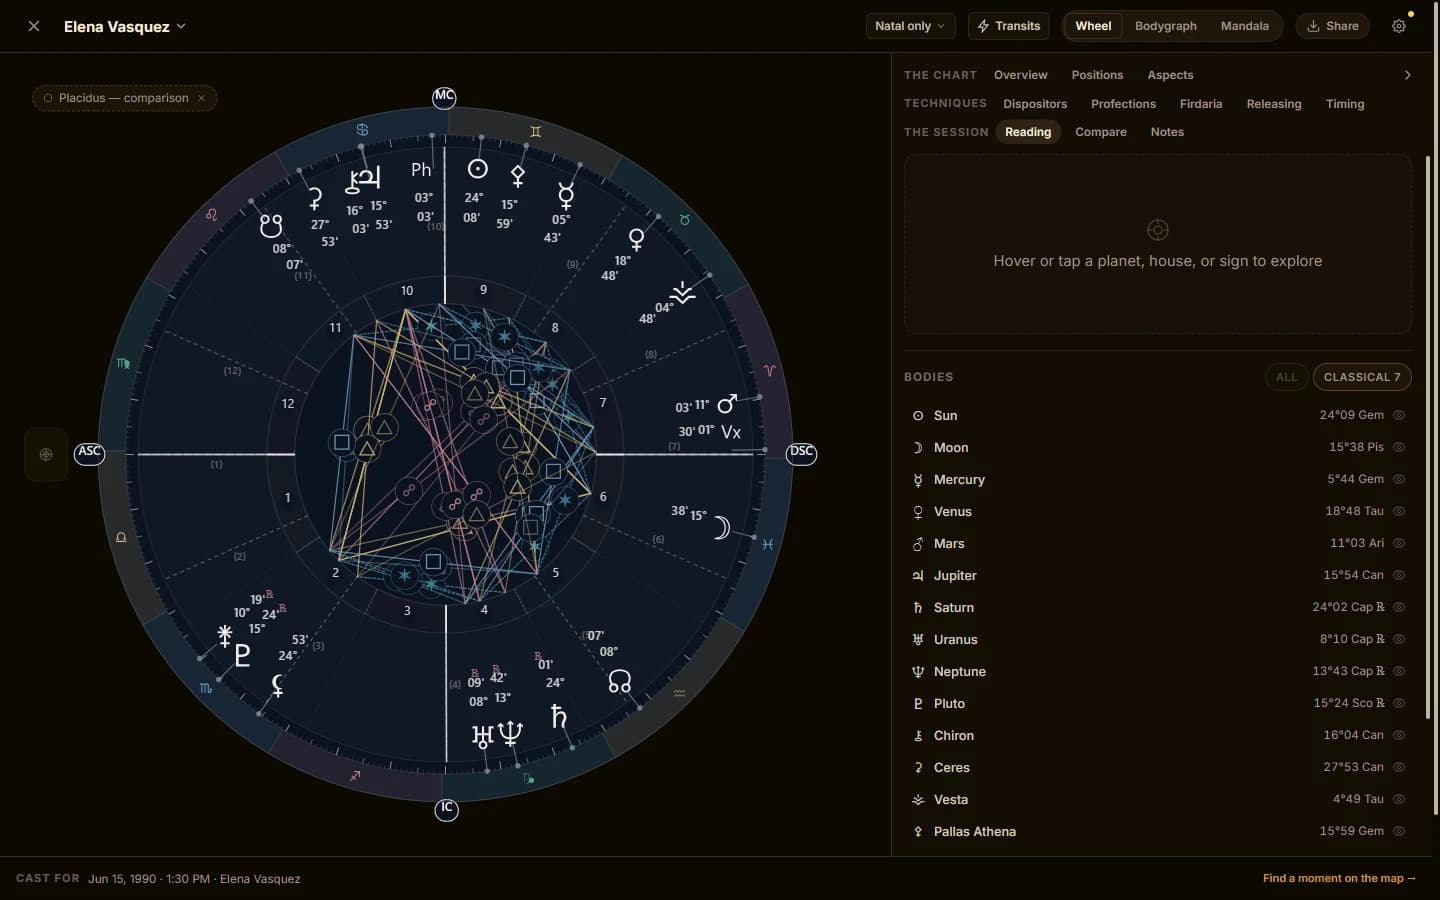This screenshot has width=1440, height=900.
Task: Open the Compare session tab
Action: click(x=1100, y=132)
